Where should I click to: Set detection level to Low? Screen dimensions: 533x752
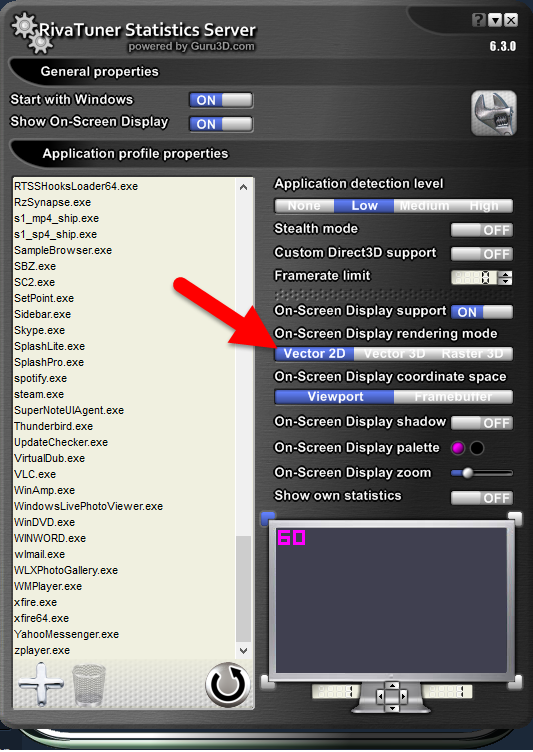[x=364, y=206]
